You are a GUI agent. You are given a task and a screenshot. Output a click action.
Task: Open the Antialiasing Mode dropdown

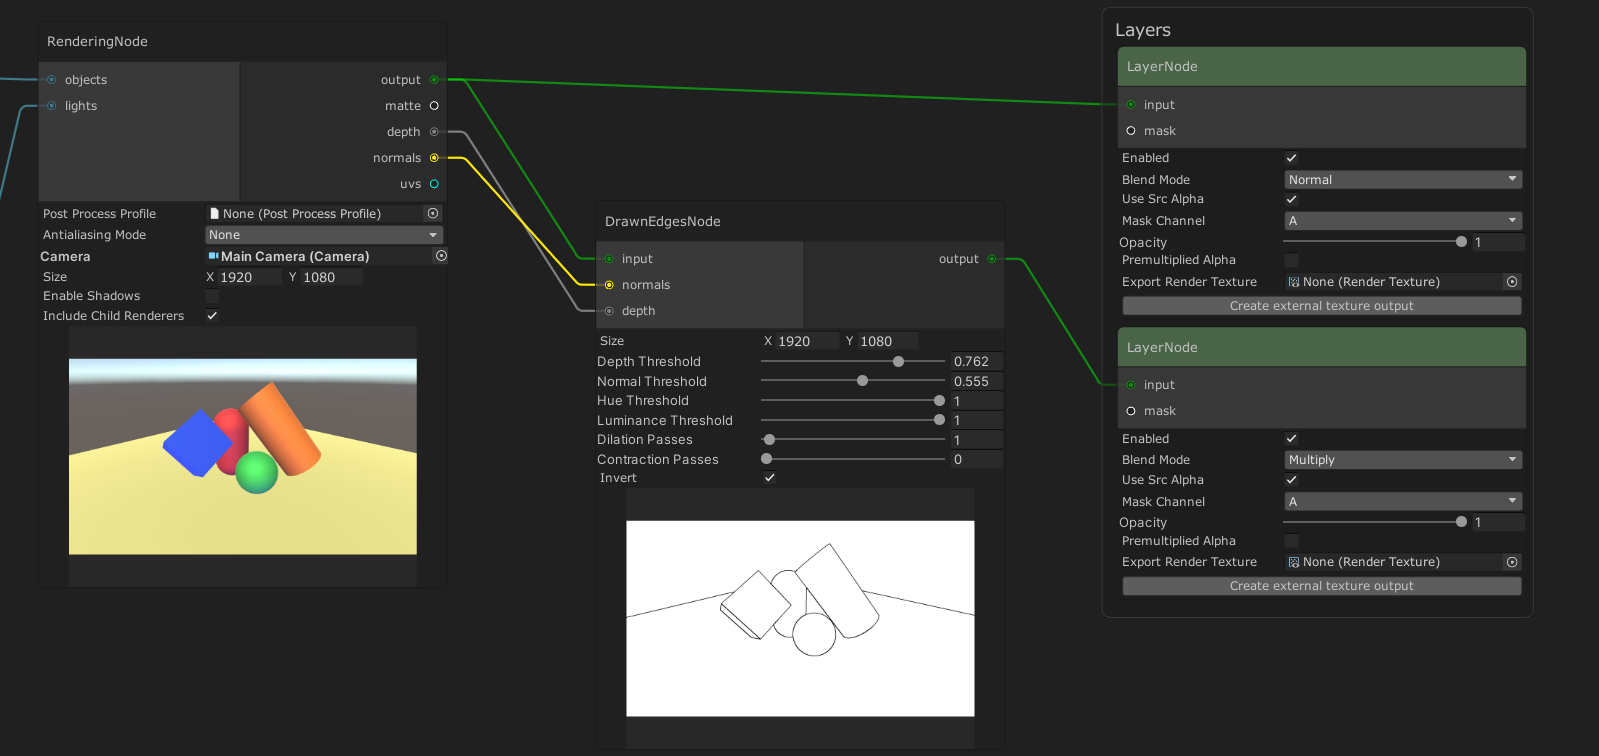tap(323, 235)
